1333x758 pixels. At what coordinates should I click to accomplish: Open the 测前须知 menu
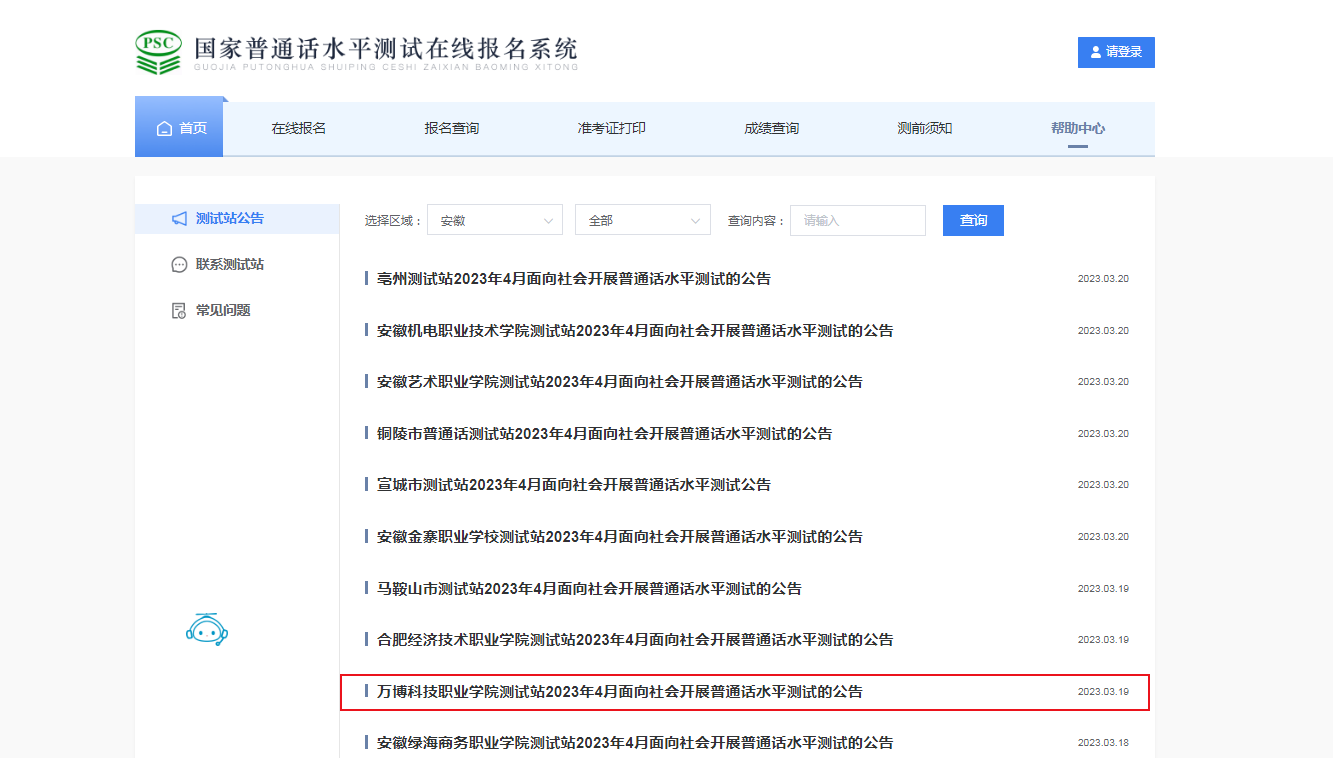[x=925, y=128]
